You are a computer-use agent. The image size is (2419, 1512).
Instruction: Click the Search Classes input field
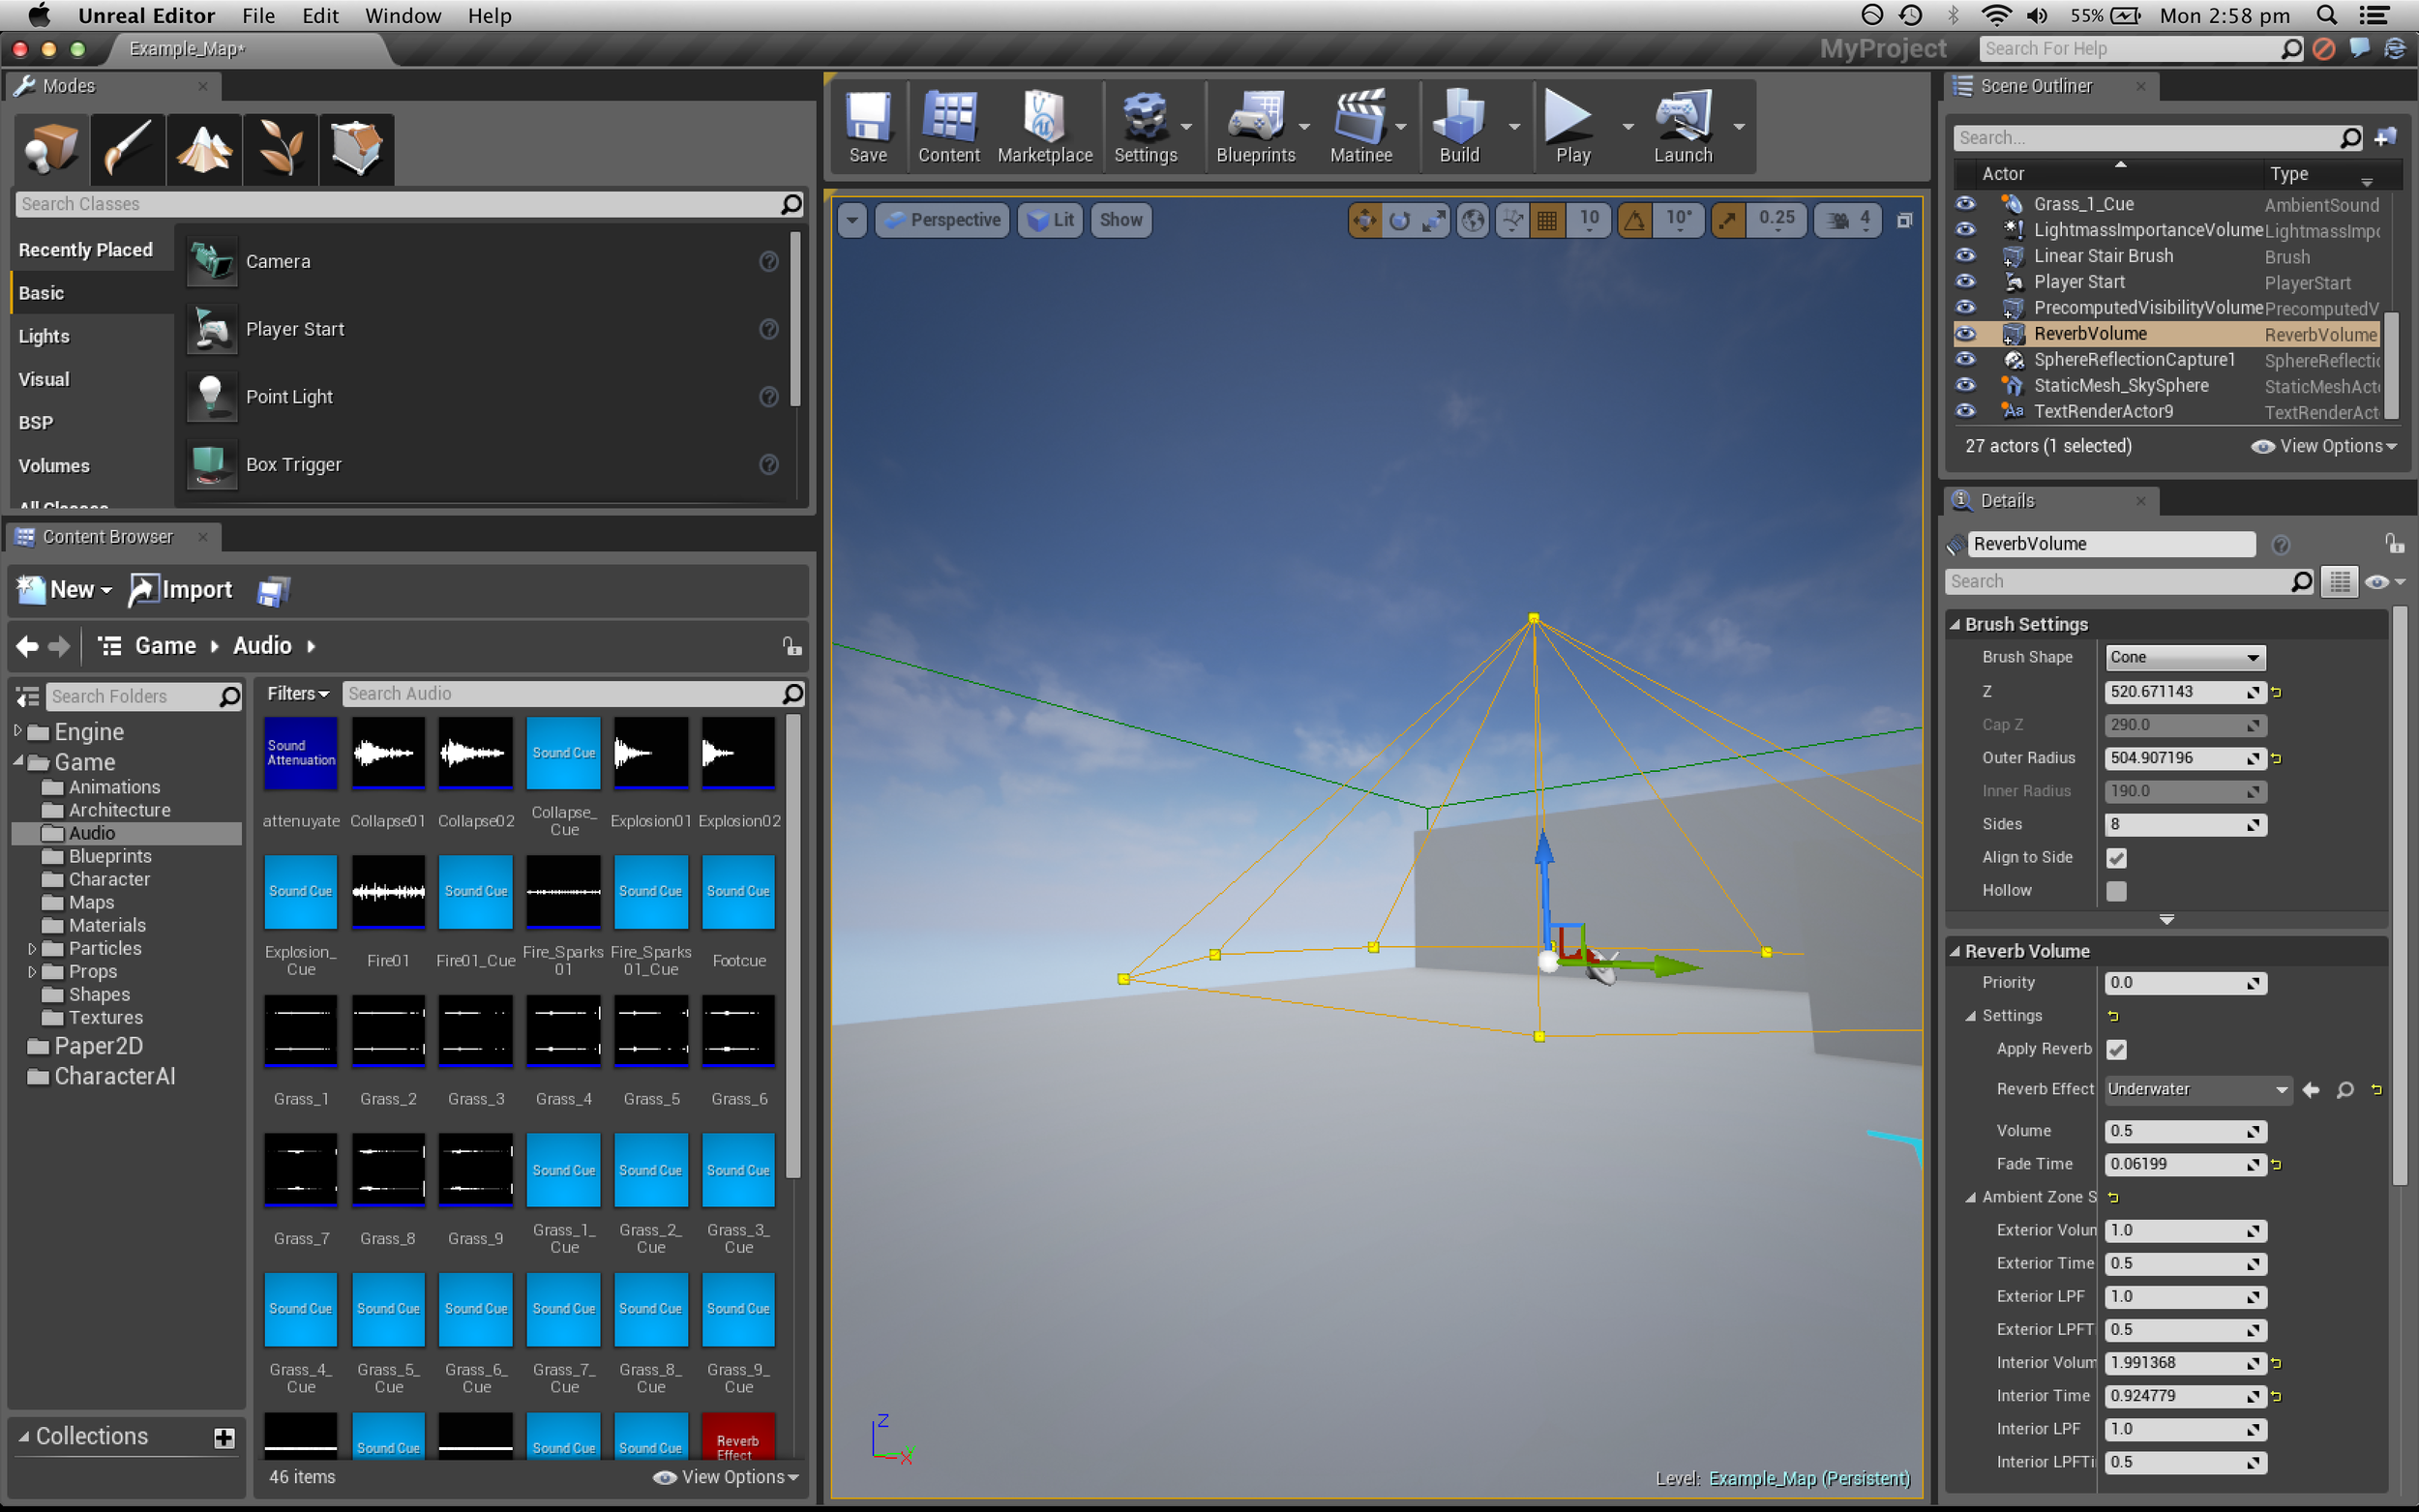[x=410, y=204]
